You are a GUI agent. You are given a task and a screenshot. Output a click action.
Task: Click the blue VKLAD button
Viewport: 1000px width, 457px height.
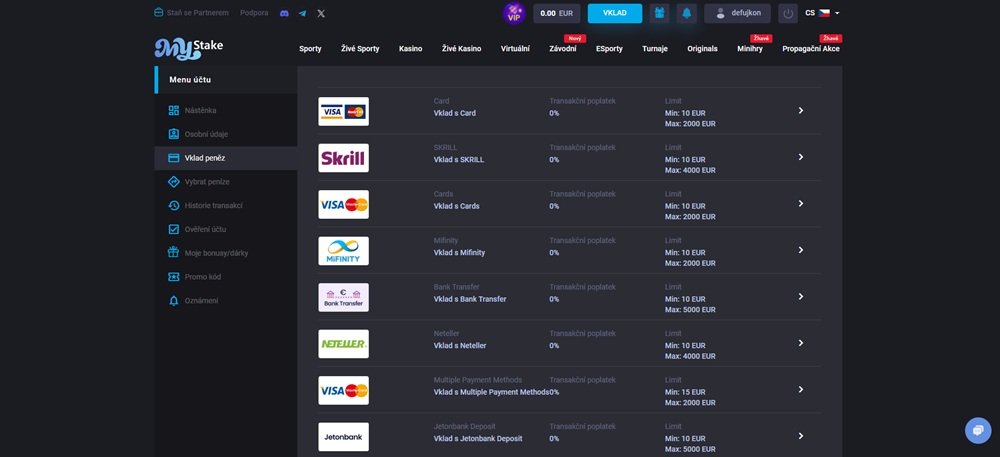pos(615,13)
